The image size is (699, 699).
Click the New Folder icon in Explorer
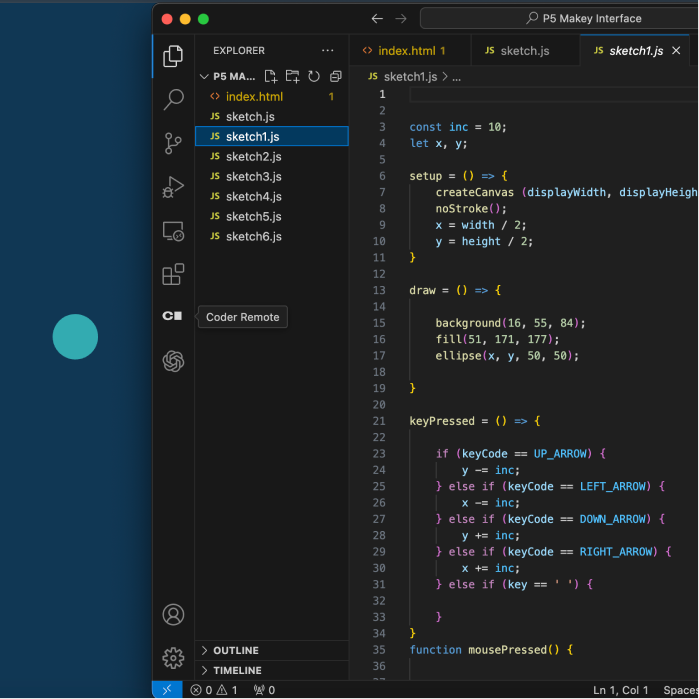tap(292, 77)
